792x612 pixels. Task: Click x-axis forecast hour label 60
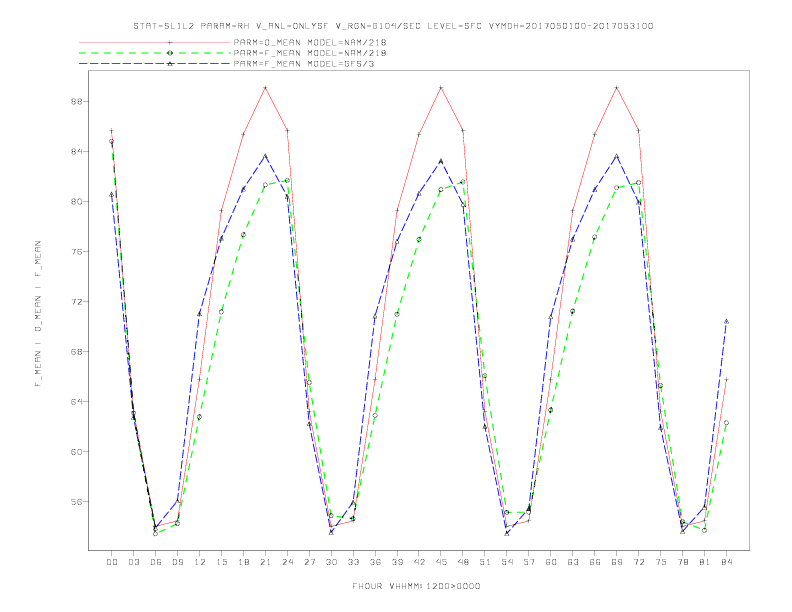pos(551,562)
